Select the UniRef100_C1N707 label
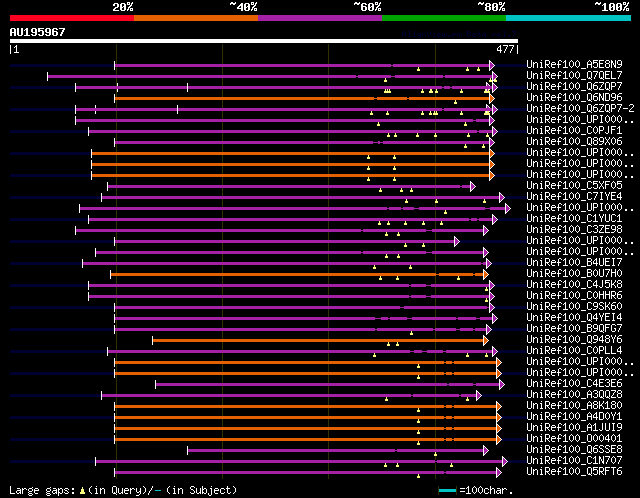Image resolution: width=640 pixels, height=498 pixels. click(x=574, y=460)
